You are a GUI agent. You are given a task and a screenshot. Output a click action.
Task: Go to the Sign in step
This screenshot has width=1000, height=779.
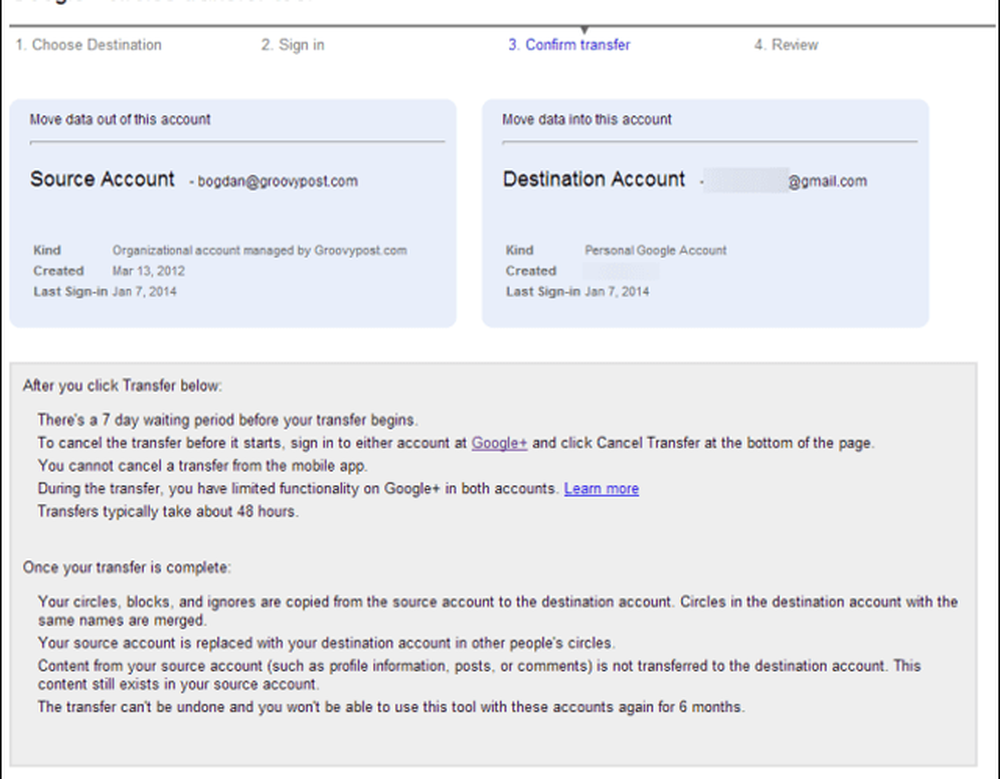coord(292,45)
